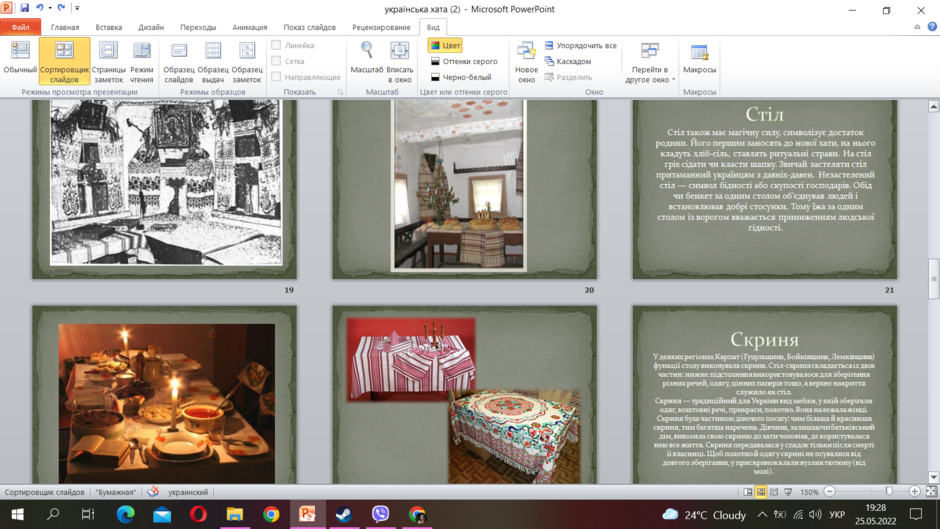This screenshot has height=529, width=940.
Task: Select Оттенки серого mode
Action: [464, 61]
